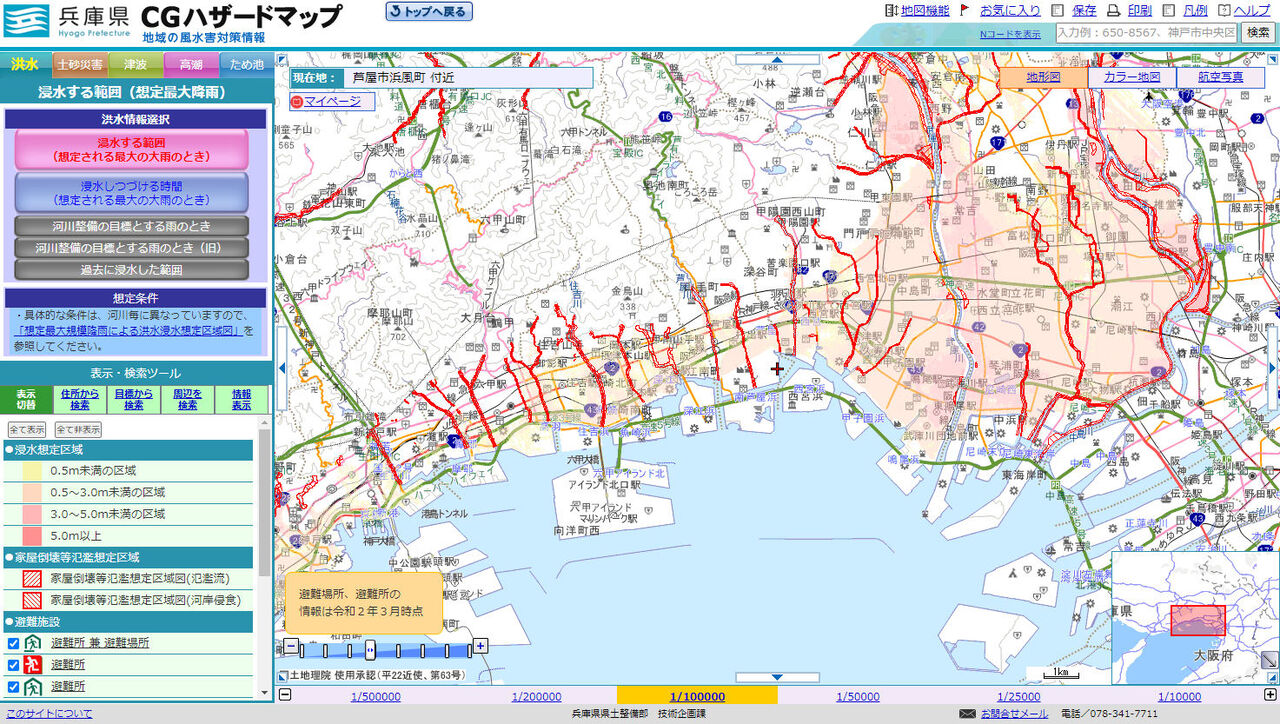This screenshot has width=1280, height=724.
Task: Click the 地図機能 map functions icon
Action: (889, 10)
